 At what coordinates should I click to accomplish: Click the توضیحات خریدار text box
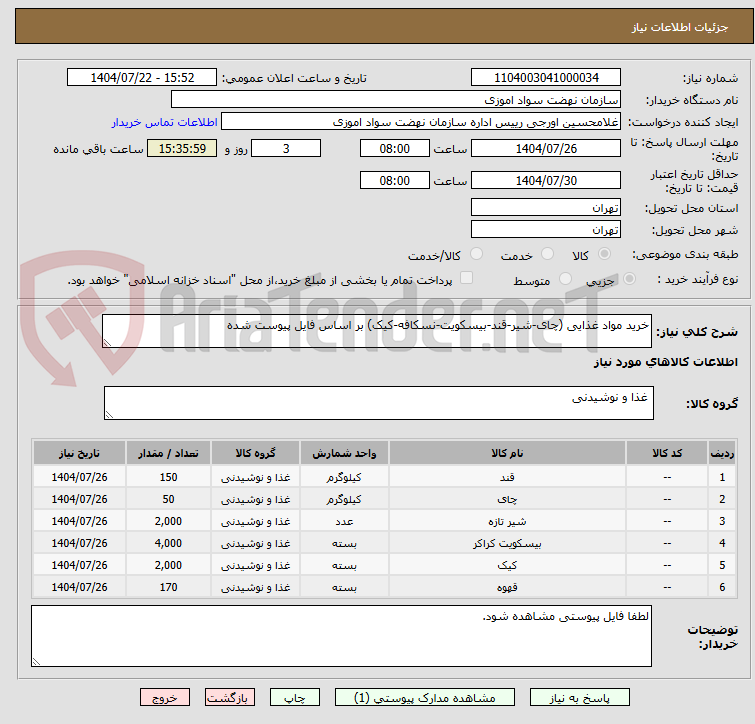[341, 636]
